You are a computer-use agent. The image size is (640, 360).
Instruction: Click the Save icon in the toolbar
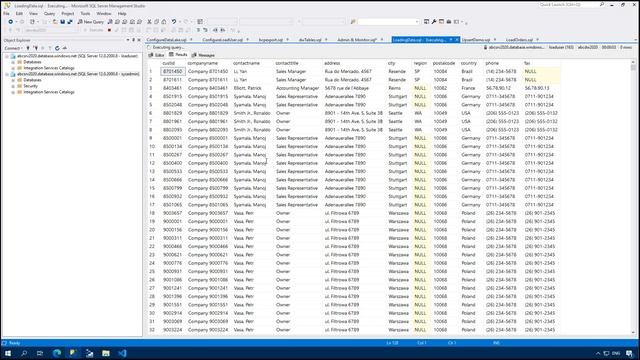pyautogui.click(x=62, y=22)
